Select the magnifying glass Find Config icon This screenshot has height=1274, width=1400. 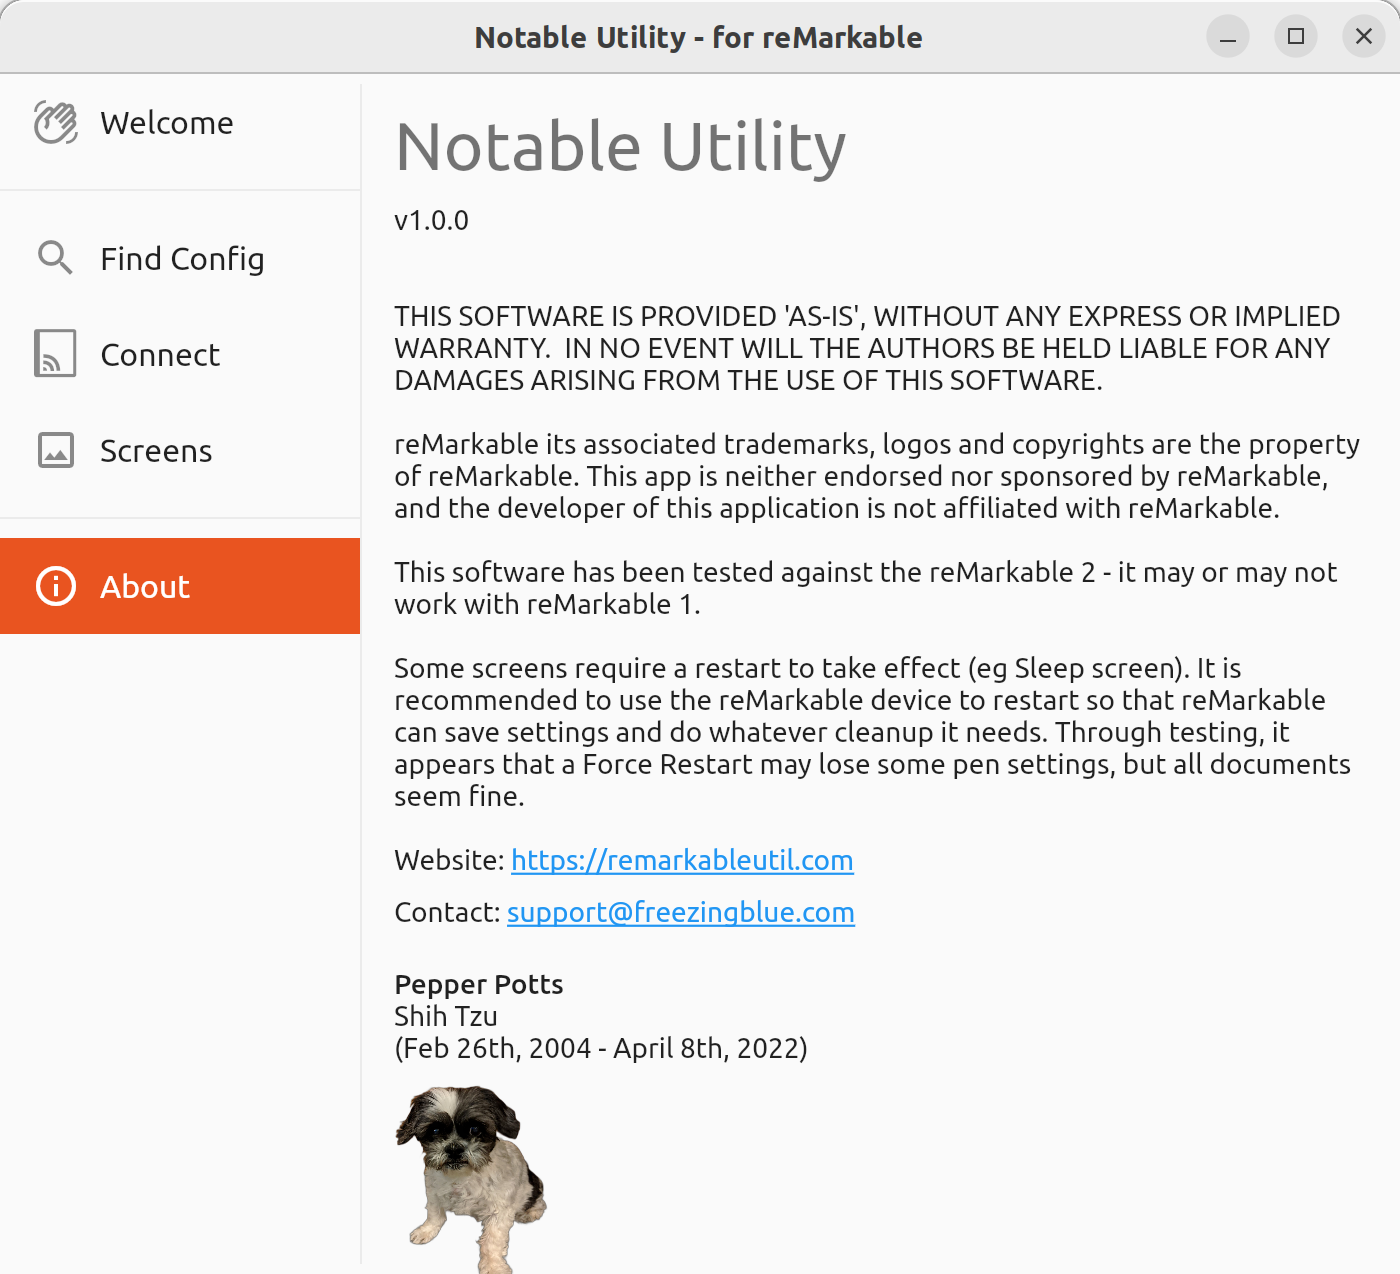click(55, 258)
